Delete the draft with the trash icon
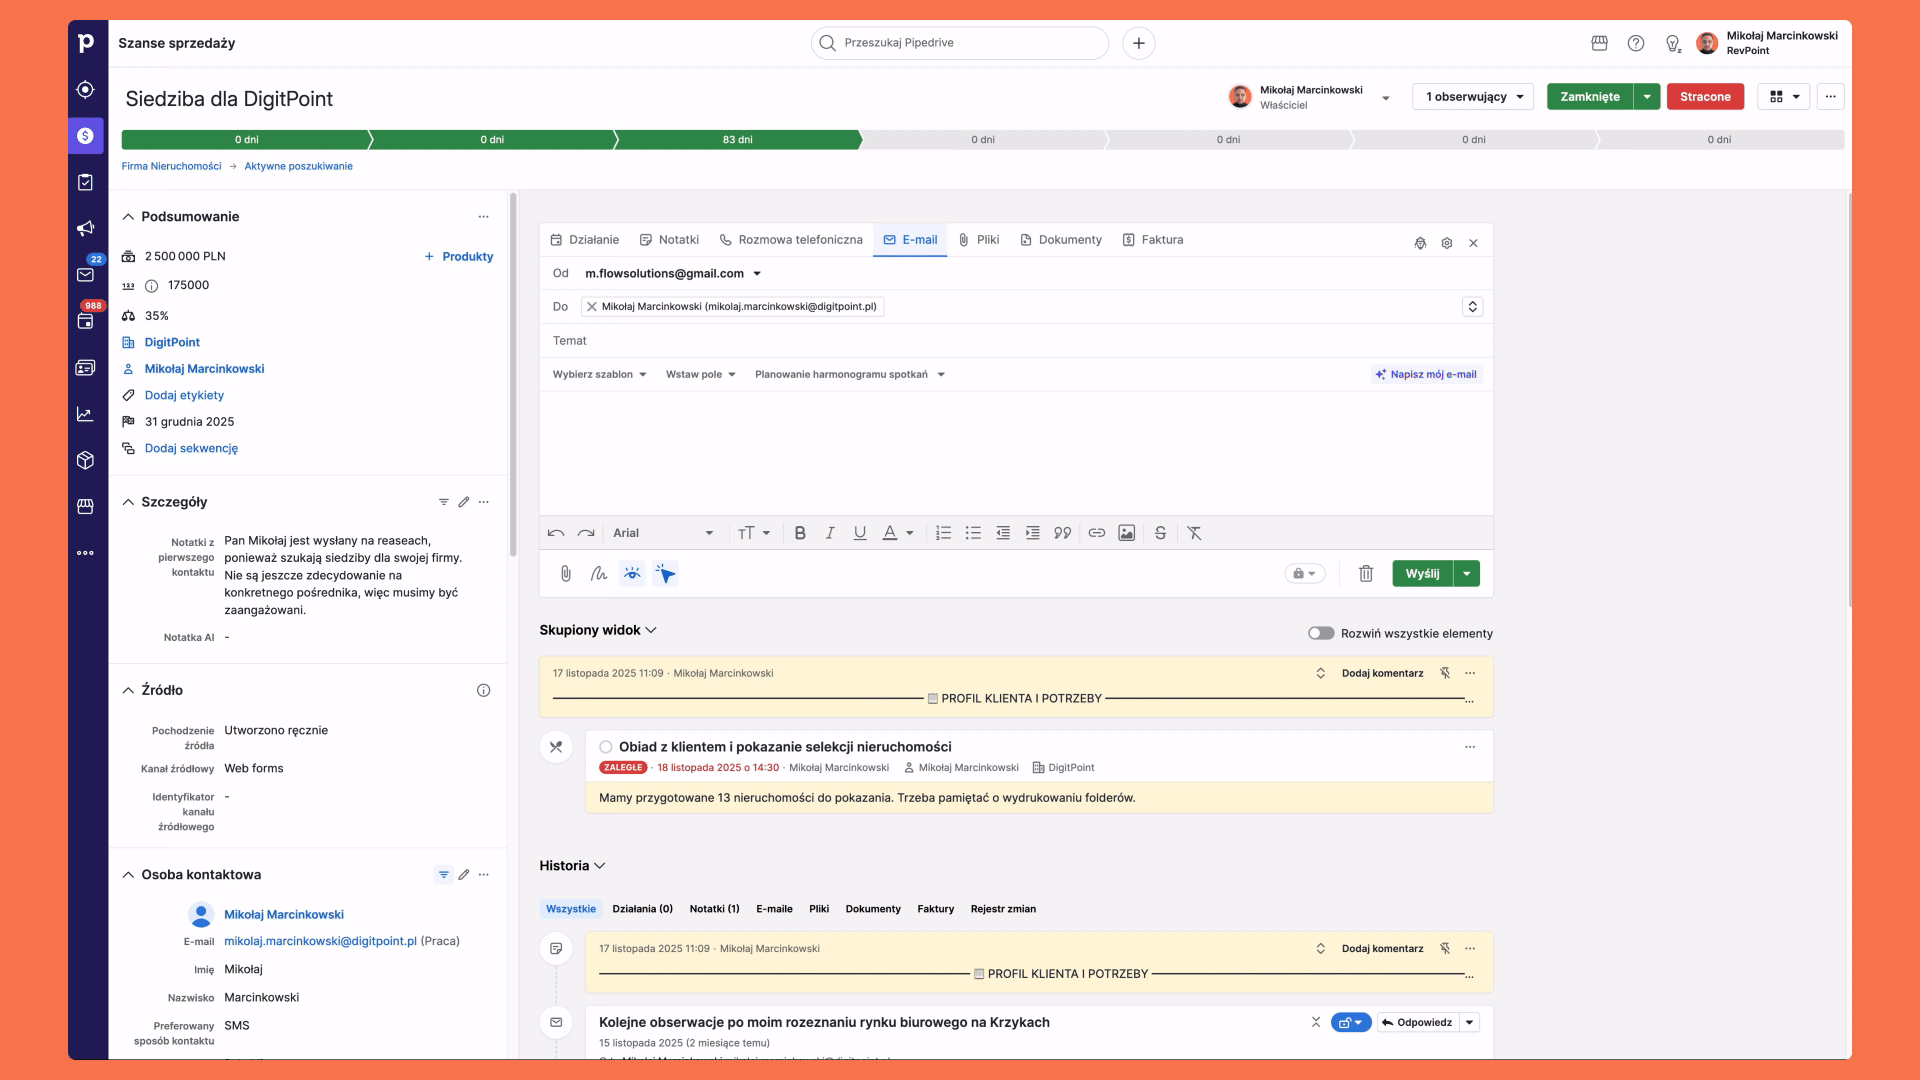Image resolution: width=1920 pixels, height=1080 pixels. [x=1366, y=573]
